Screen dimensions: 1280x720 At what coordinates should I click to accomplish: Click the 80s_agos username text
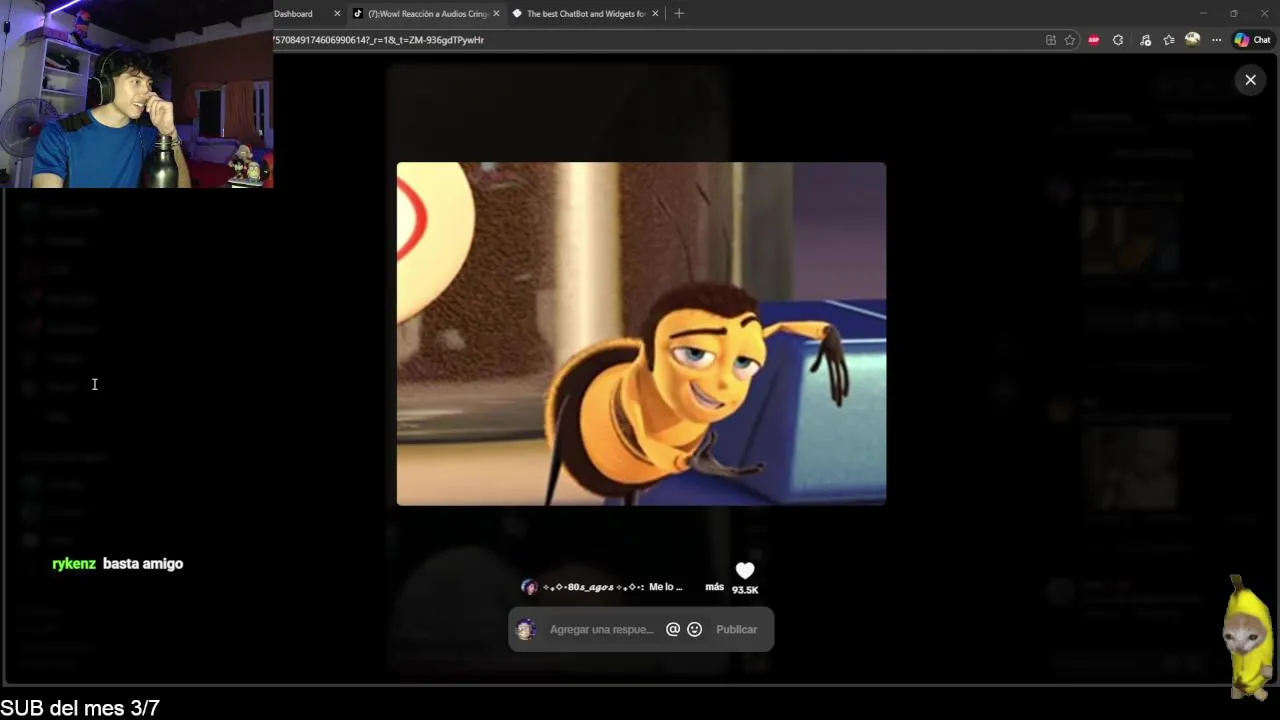coord(592,587)
